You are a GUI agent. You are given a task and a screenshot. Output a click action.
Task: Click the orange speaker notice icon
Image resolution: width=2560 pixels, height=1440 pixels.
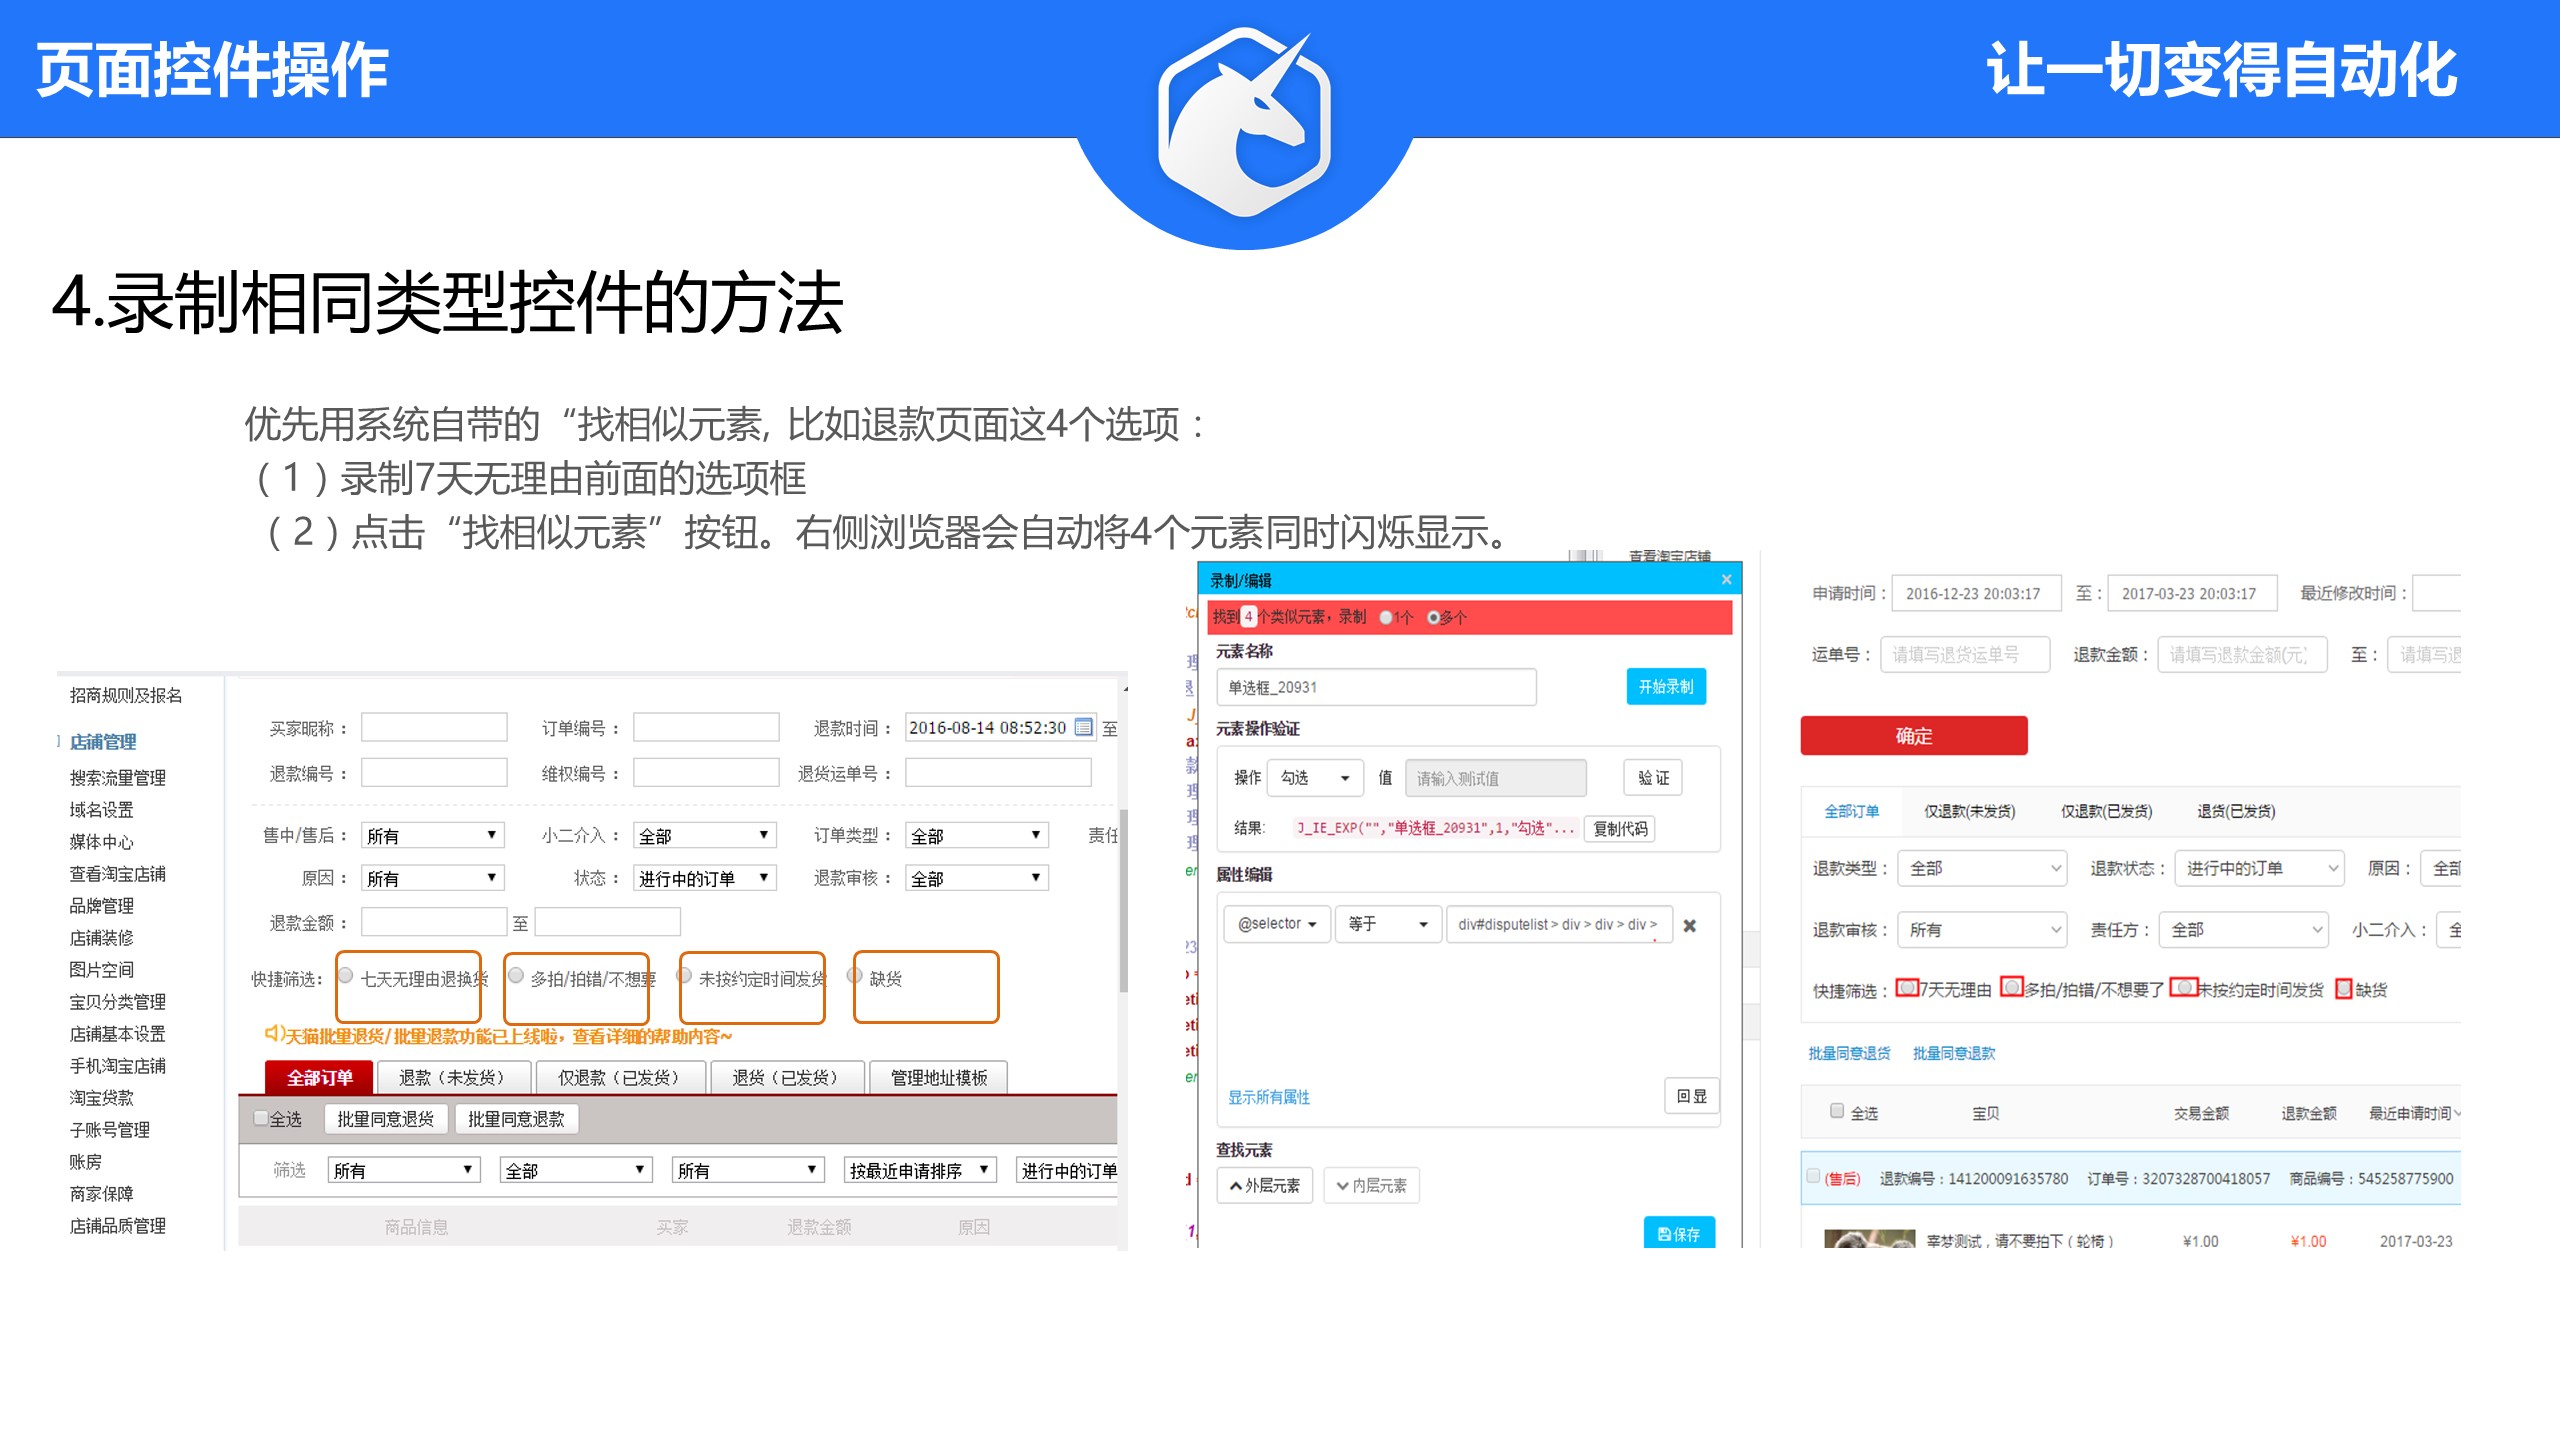[x=272, y=1034]
